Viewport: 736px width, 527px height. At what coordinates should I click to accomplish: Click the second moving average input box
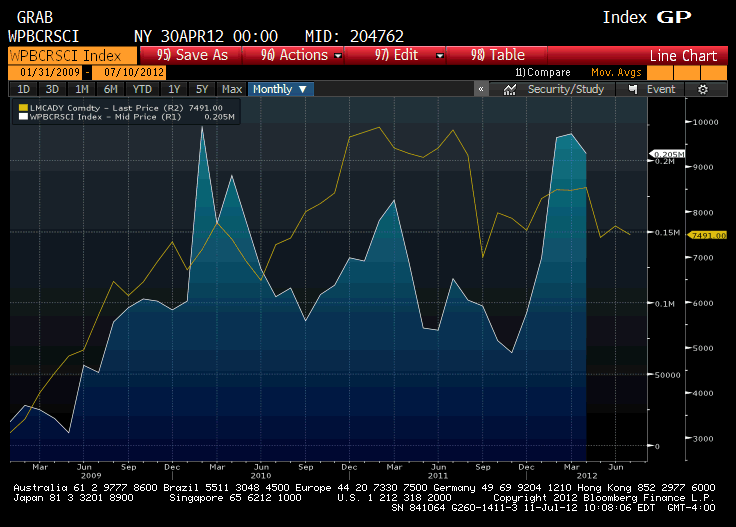[x=687, y=72]
